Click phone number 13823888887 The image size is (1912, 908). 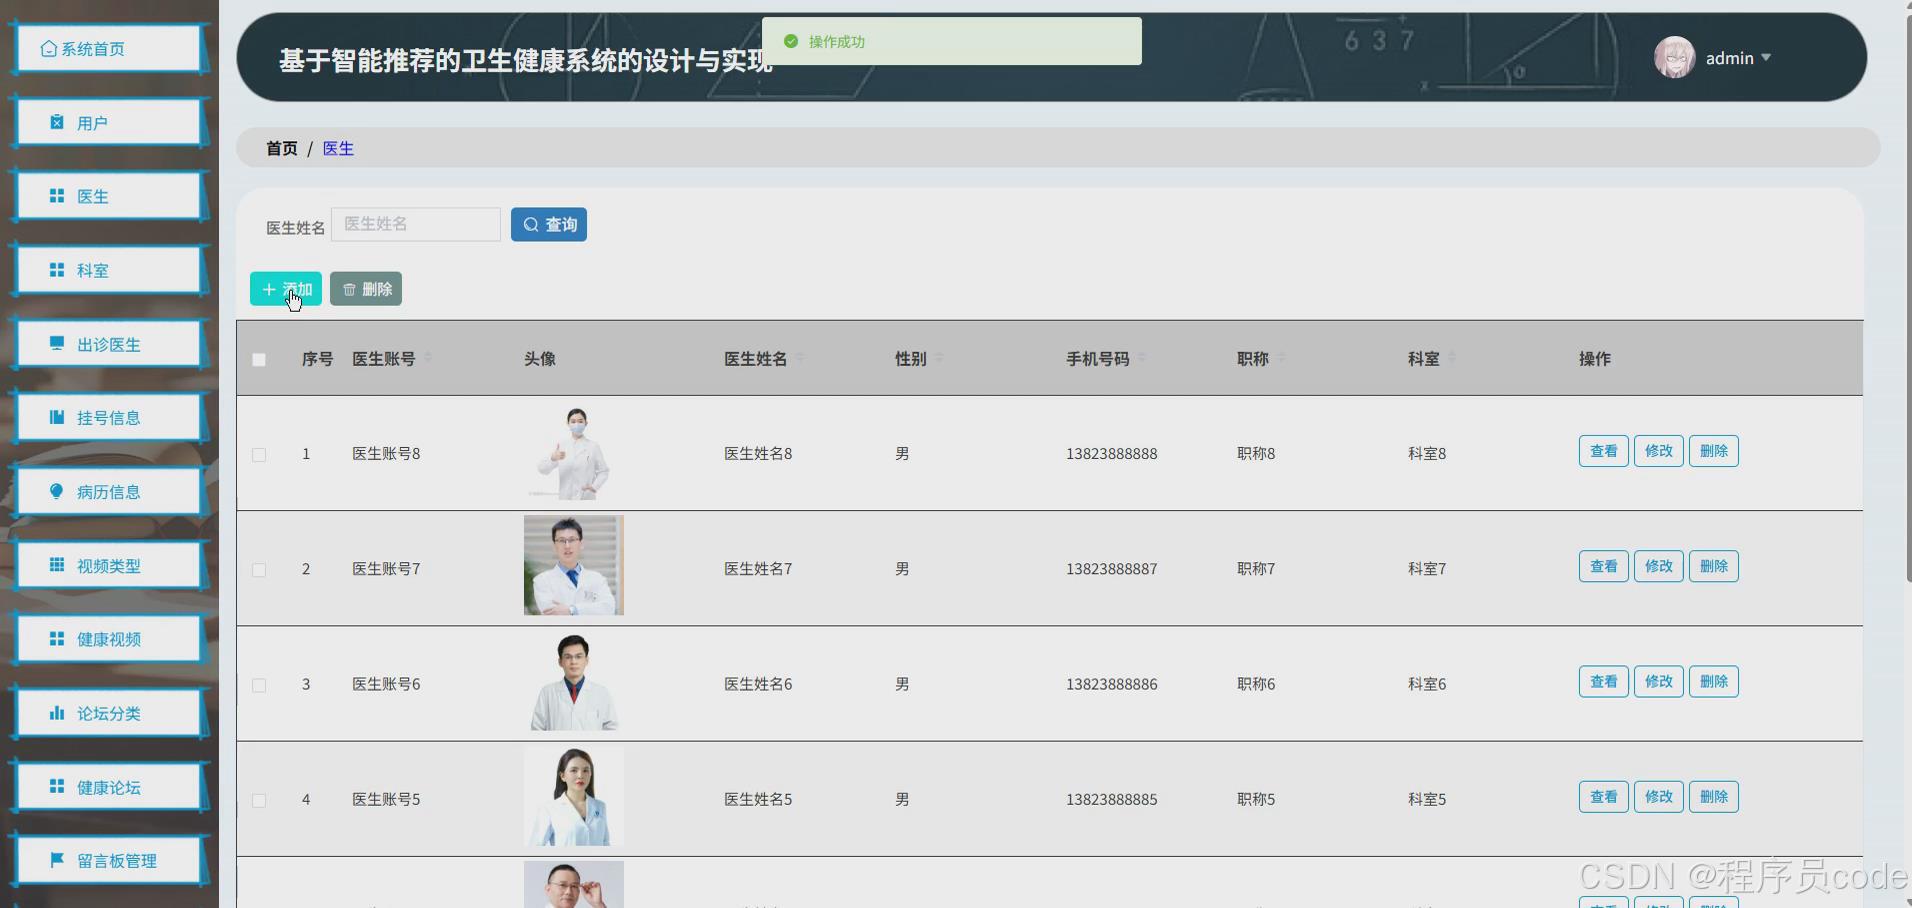pos(1111,569)
